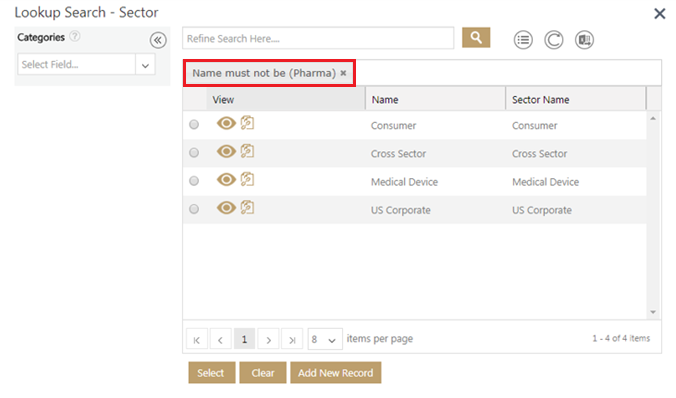Click the Medical Device cell in Name column

pyautogui.click(x=404, y=182)
